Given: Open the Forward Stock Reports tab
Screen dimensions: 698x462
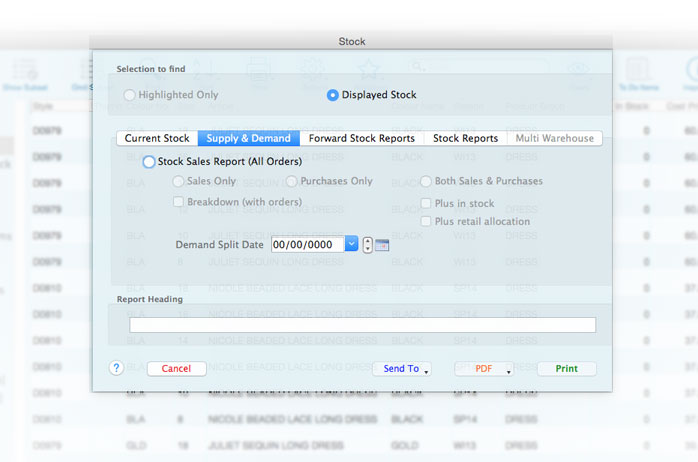Looking at the screenshot, I should (x=362, y=138).
